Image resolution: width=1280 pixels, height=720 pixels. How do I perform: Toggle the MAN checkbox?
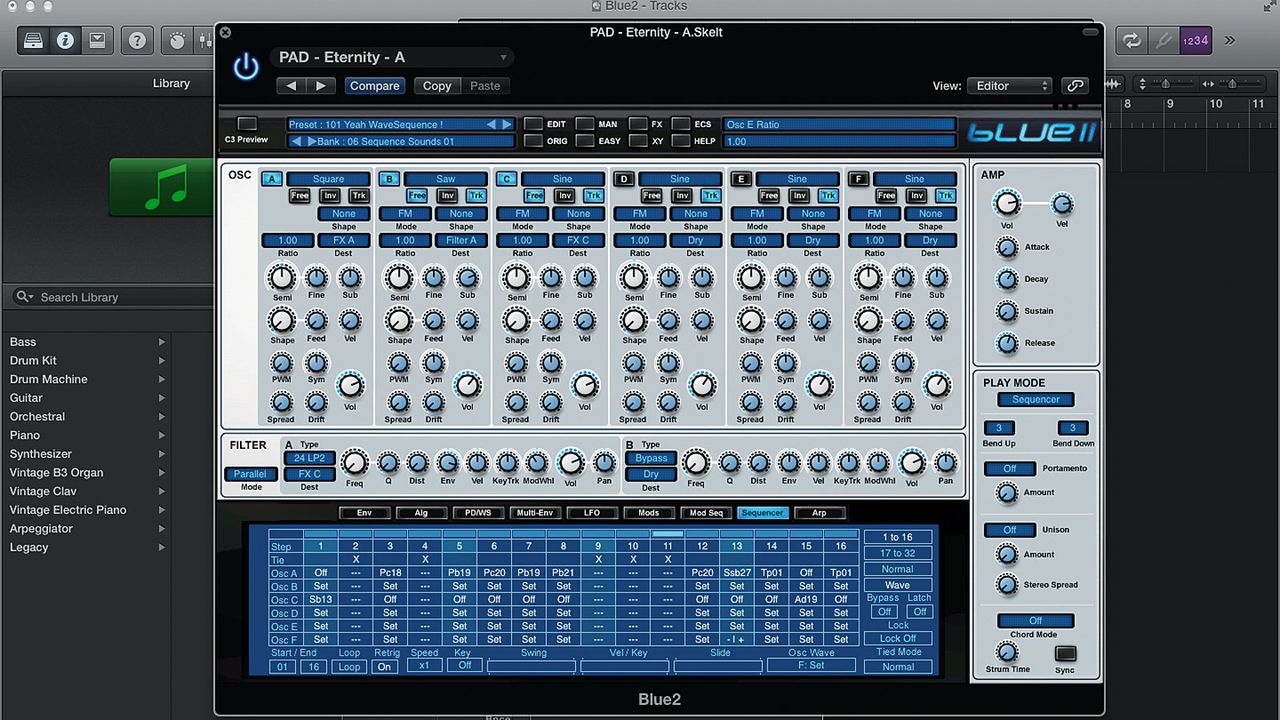pos(584,124)
